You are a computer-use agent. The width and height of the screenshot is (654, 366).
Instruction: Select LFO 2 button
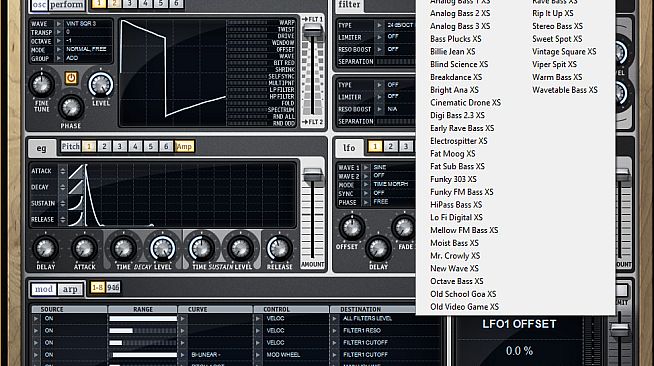coord(390,146)
